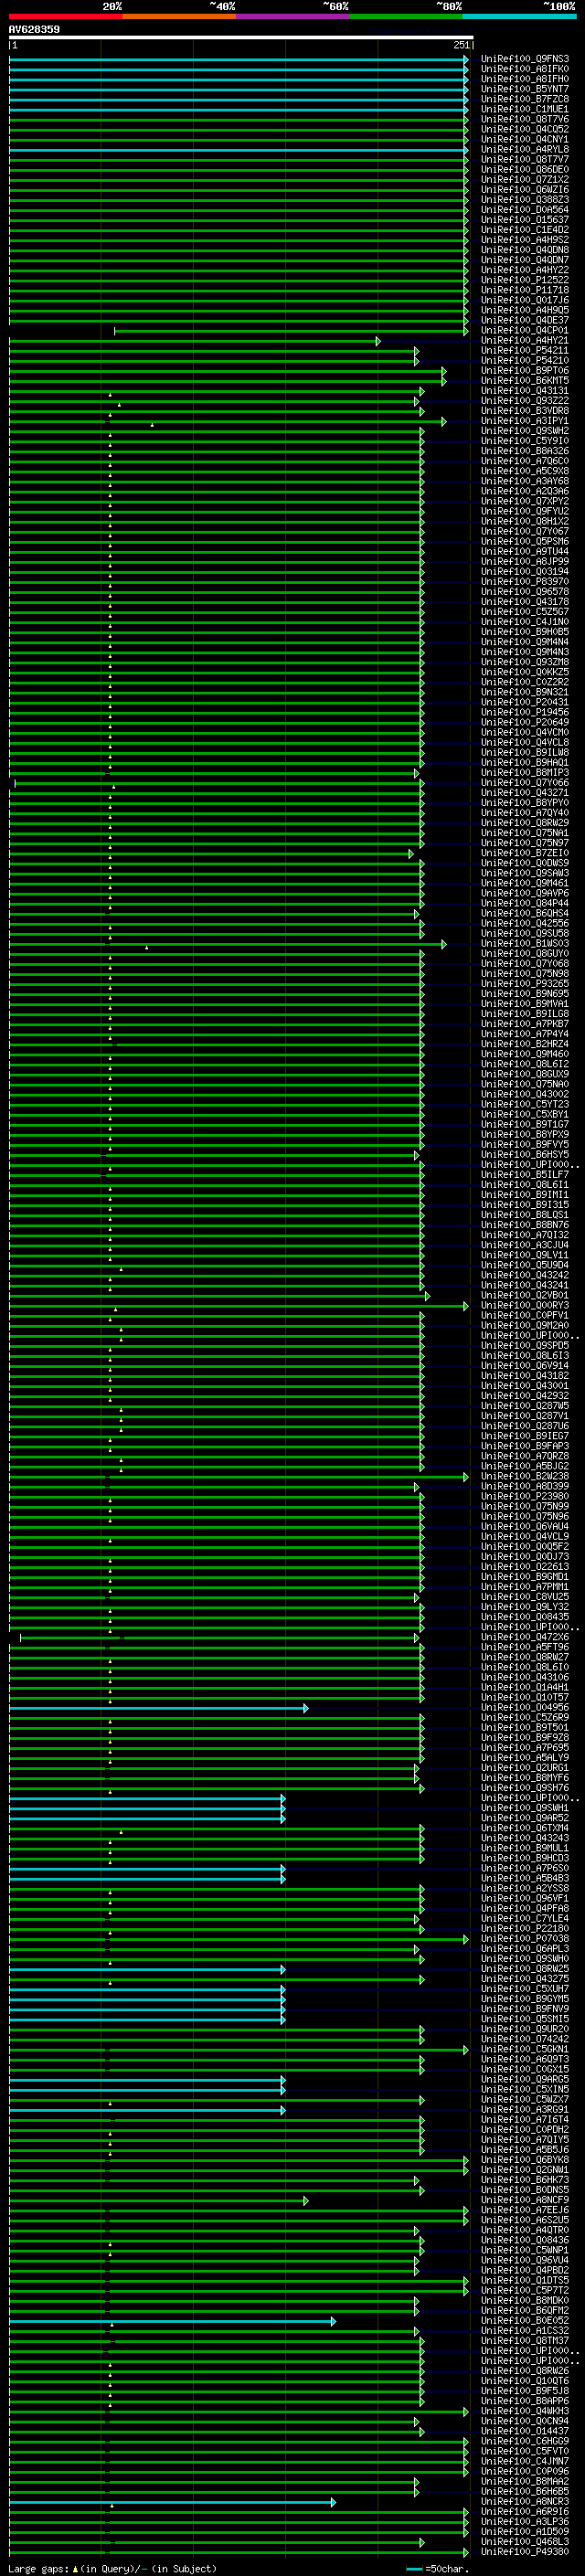Select hit label UniRef100_C5WNP1
The image size is (585, 2576).
524,2250
